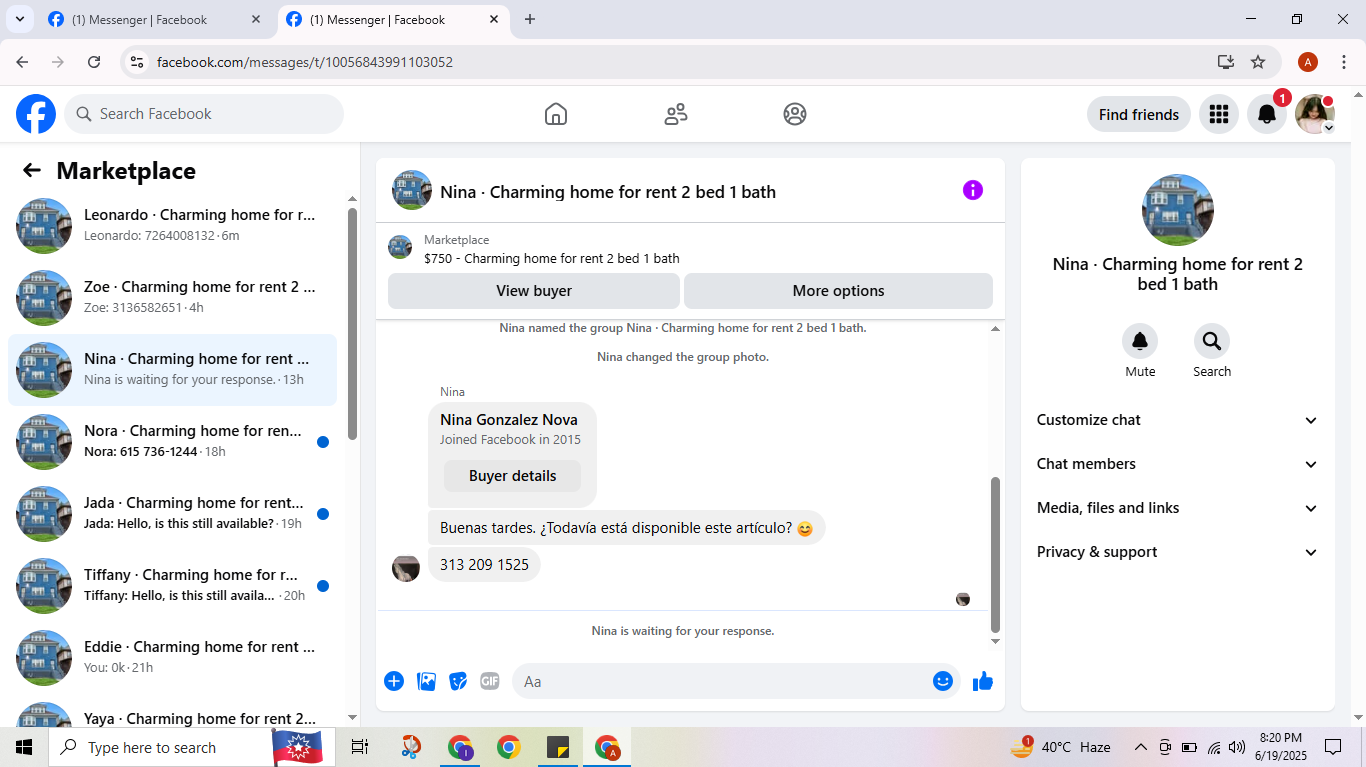1366x767 pixels.
Task: Expand Chat members section
Action: click(x=1177, y=464)
